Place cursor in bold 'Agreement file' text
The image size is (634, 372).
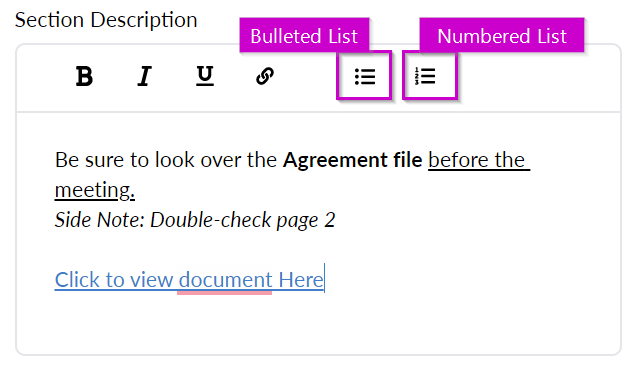[x=352, y=160]
